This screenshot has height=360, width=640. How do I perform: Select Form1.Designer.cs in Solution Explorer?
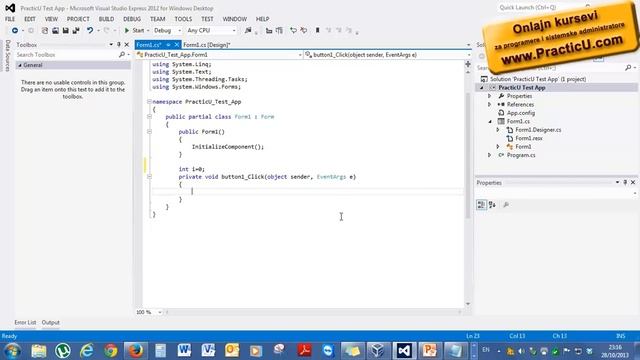[x=538, y=130]
